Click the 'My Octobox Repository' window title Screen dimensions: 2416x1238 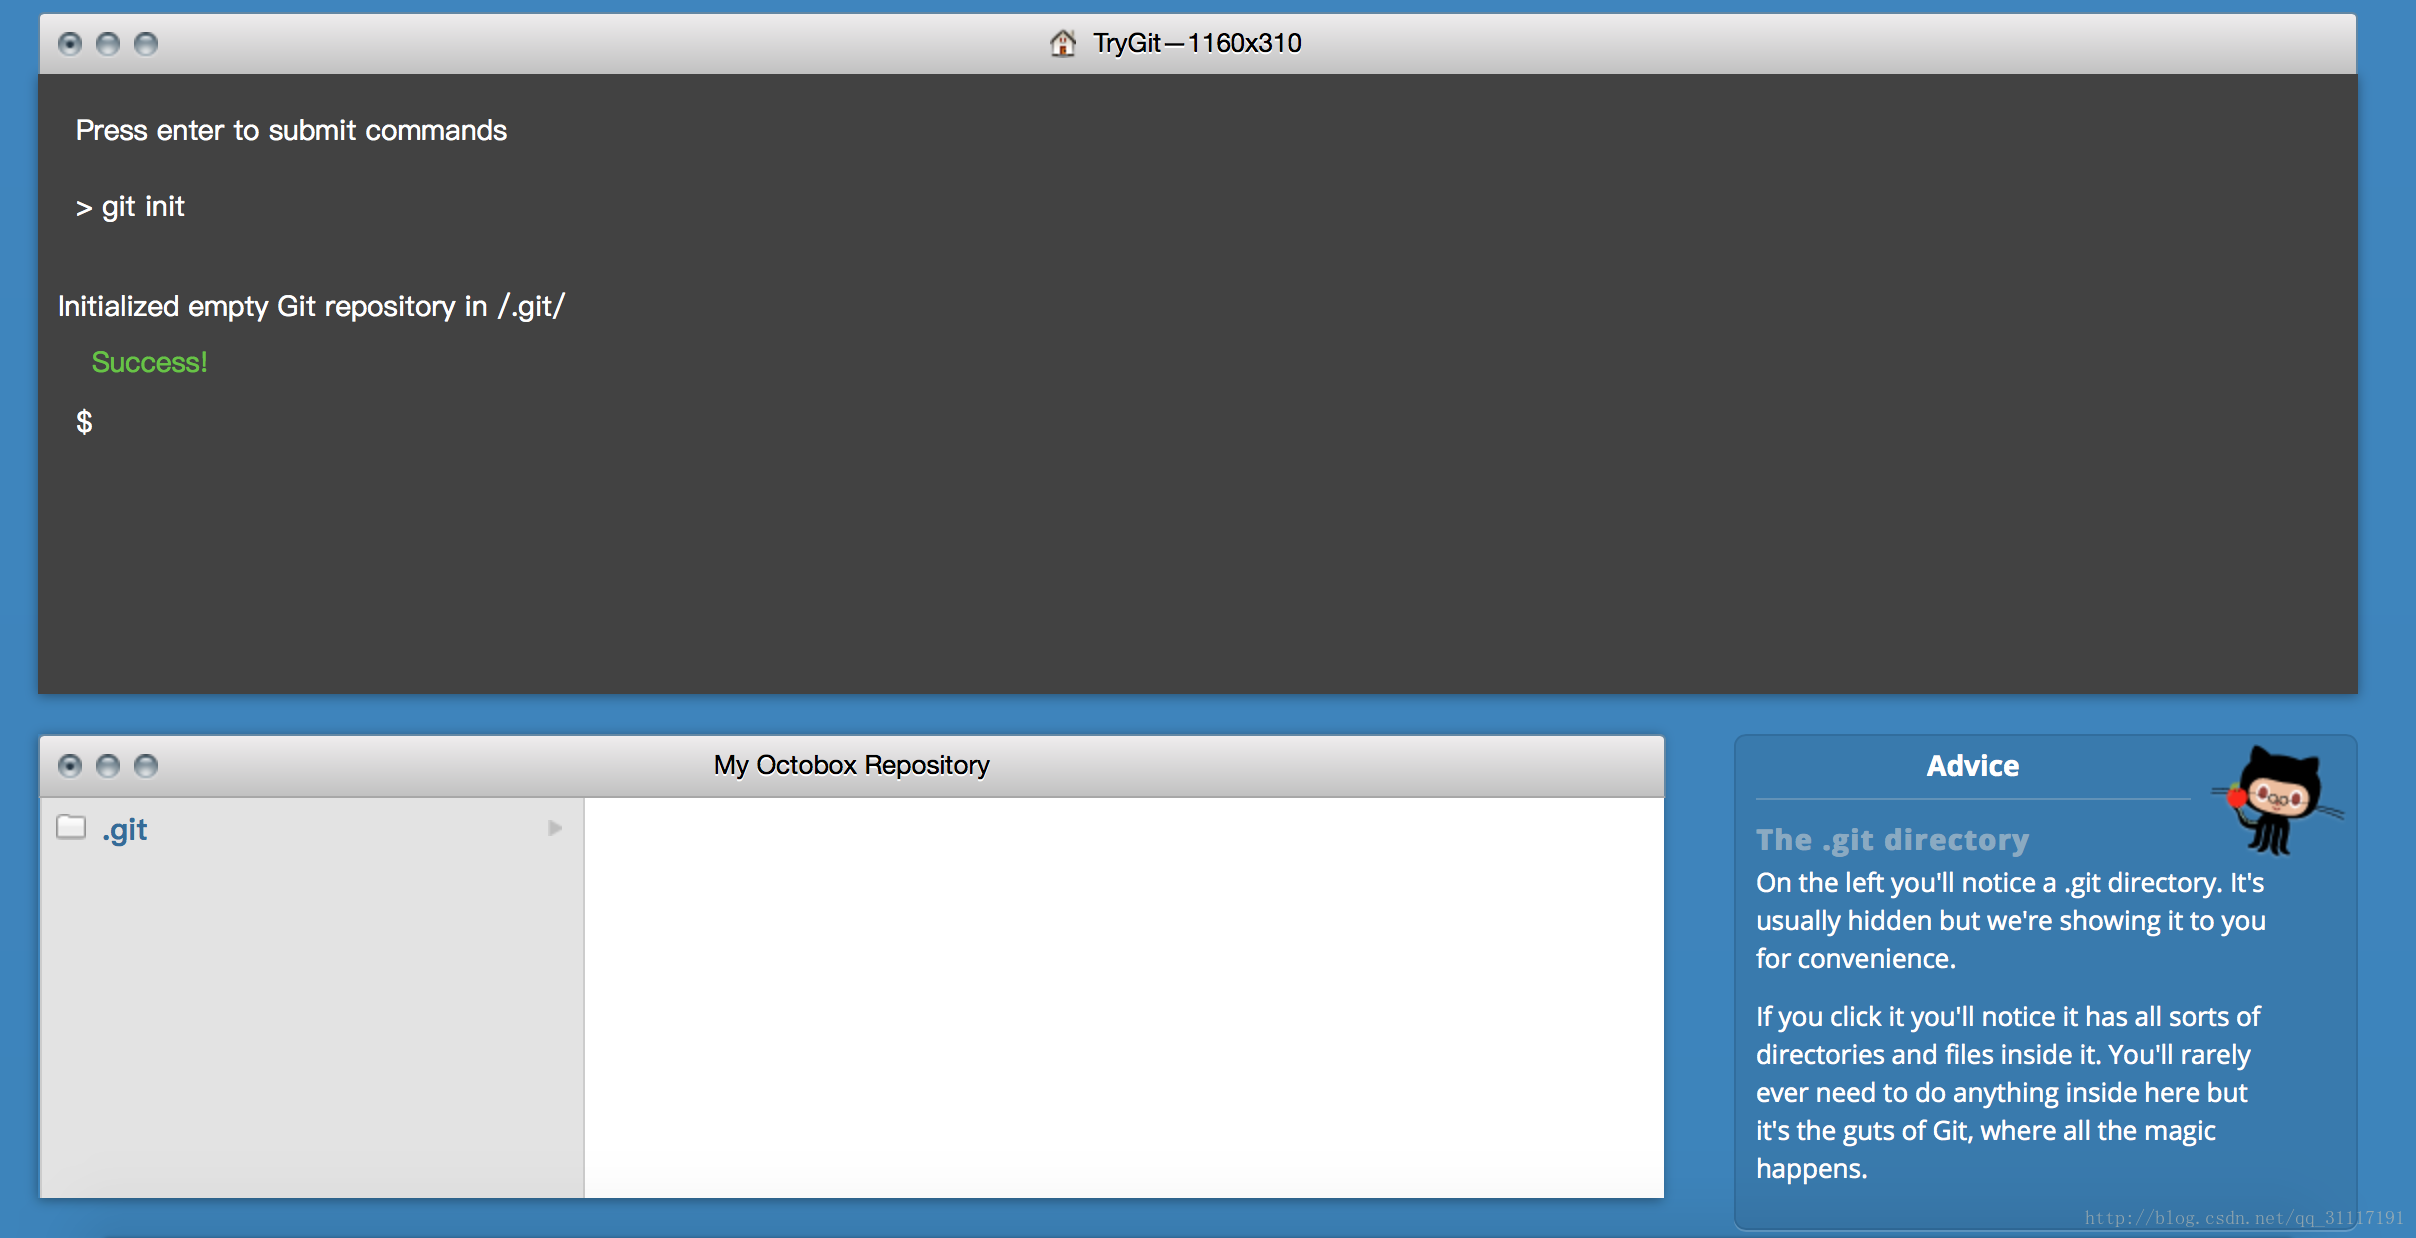pyautogui.click(x=851, y=765)
